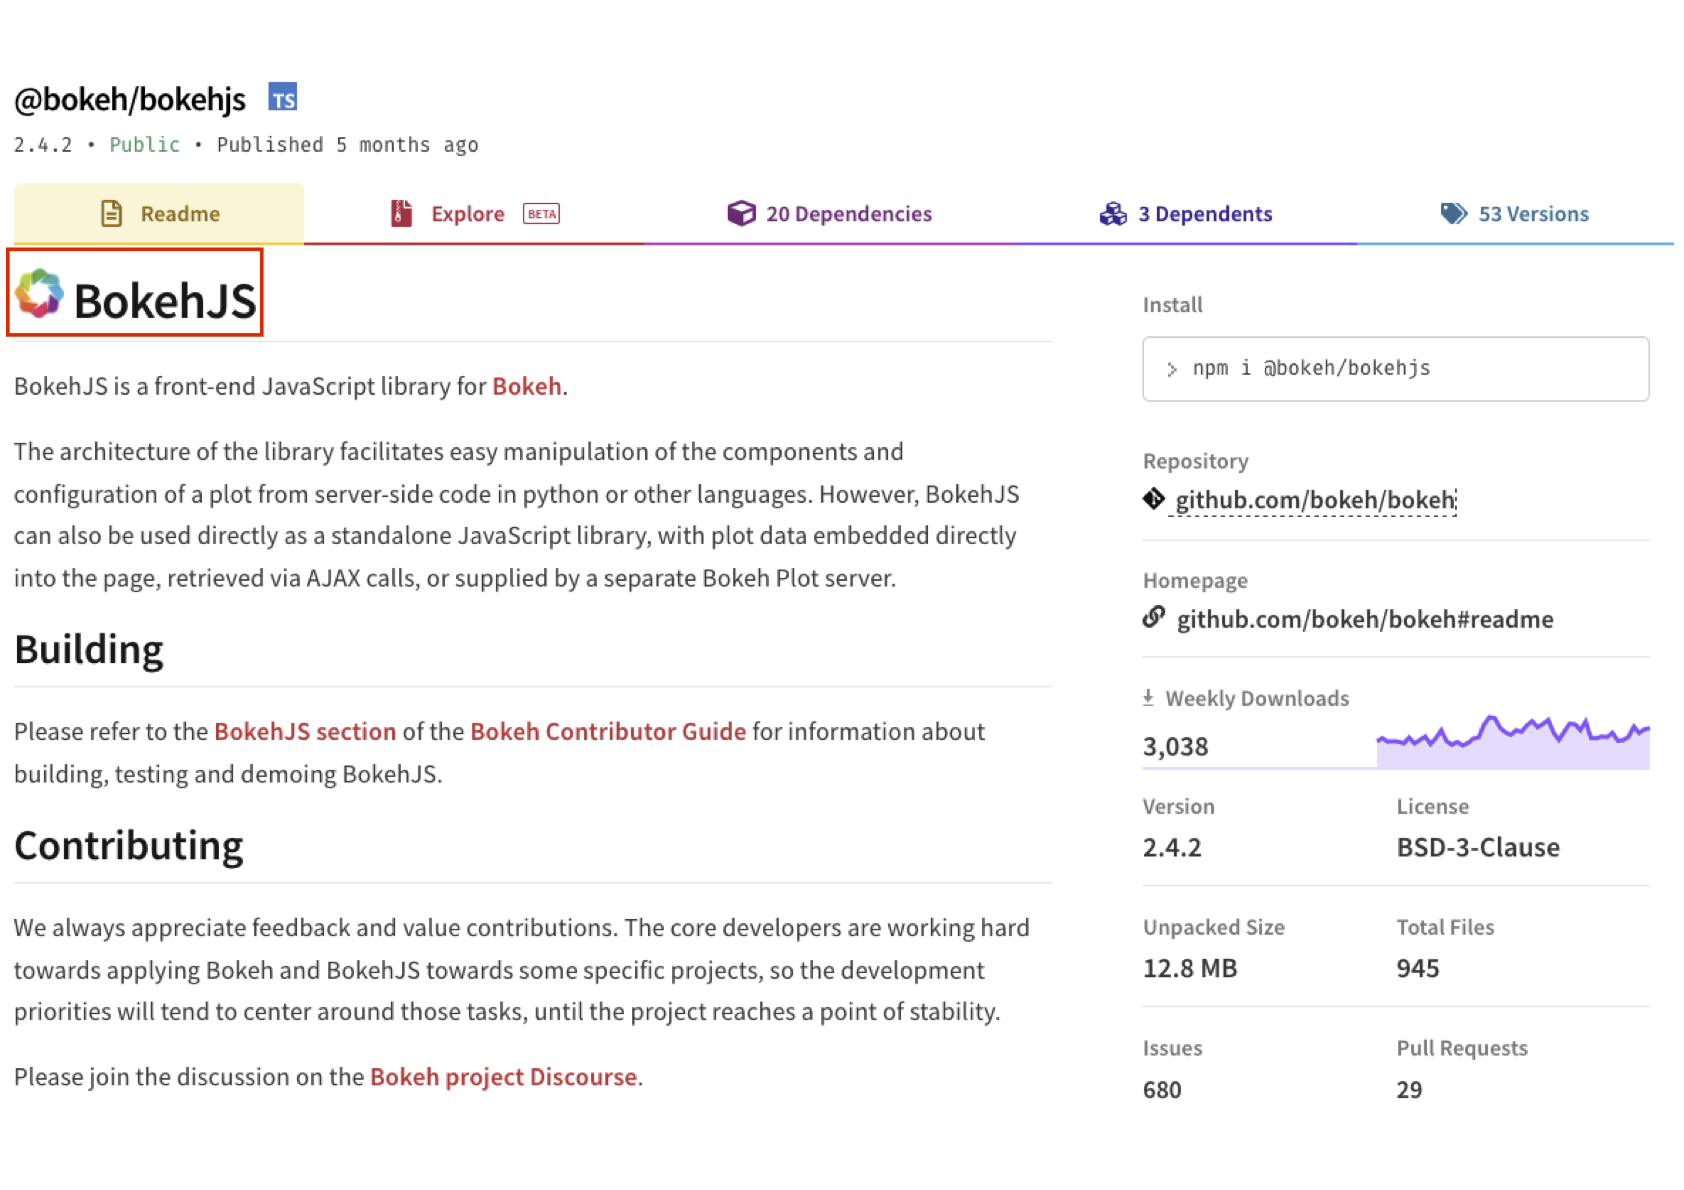Click the Dependencies cube icon
1684x1190 pixels.
click(741, 213)
